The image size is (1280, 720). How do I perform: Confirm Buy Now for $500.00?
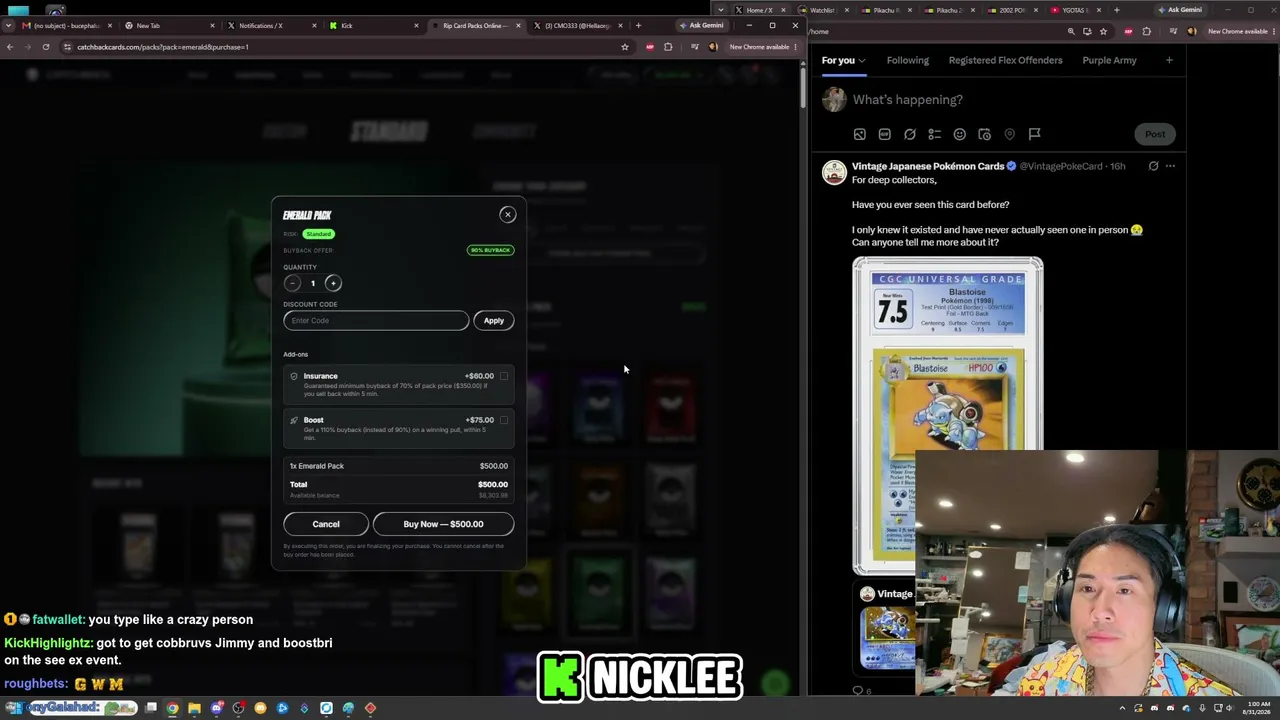443,524
